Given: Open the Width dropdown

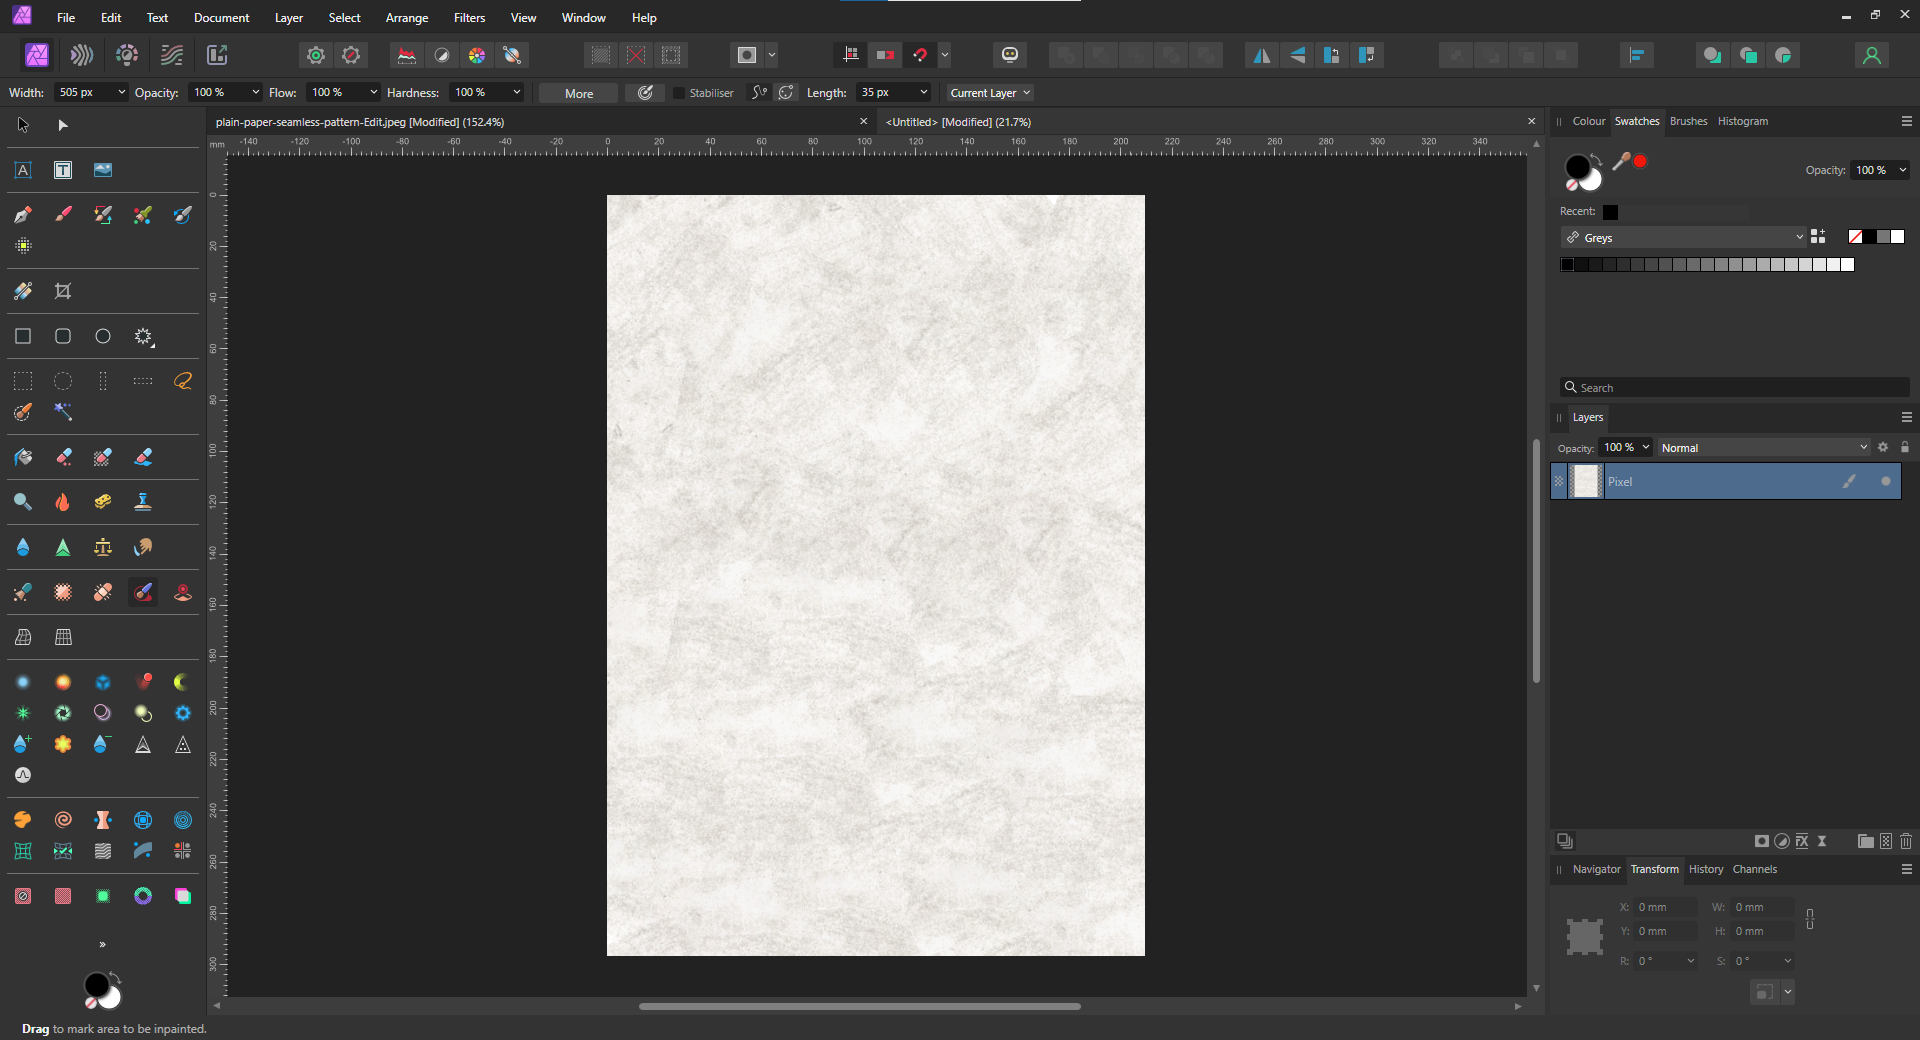Looking at the screenshot, I should pyautogui.click(x=122, y=93).
